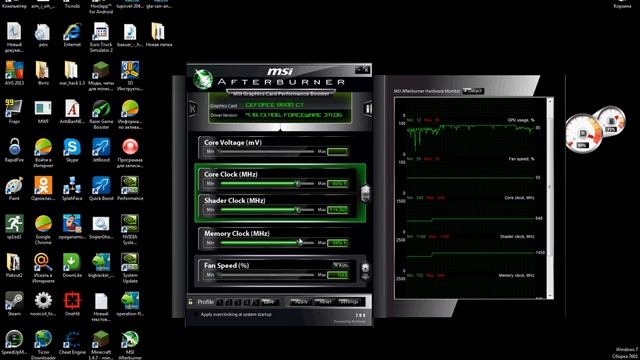
Task: Select the Paint desktop shortcut
Action: (14, 189)
